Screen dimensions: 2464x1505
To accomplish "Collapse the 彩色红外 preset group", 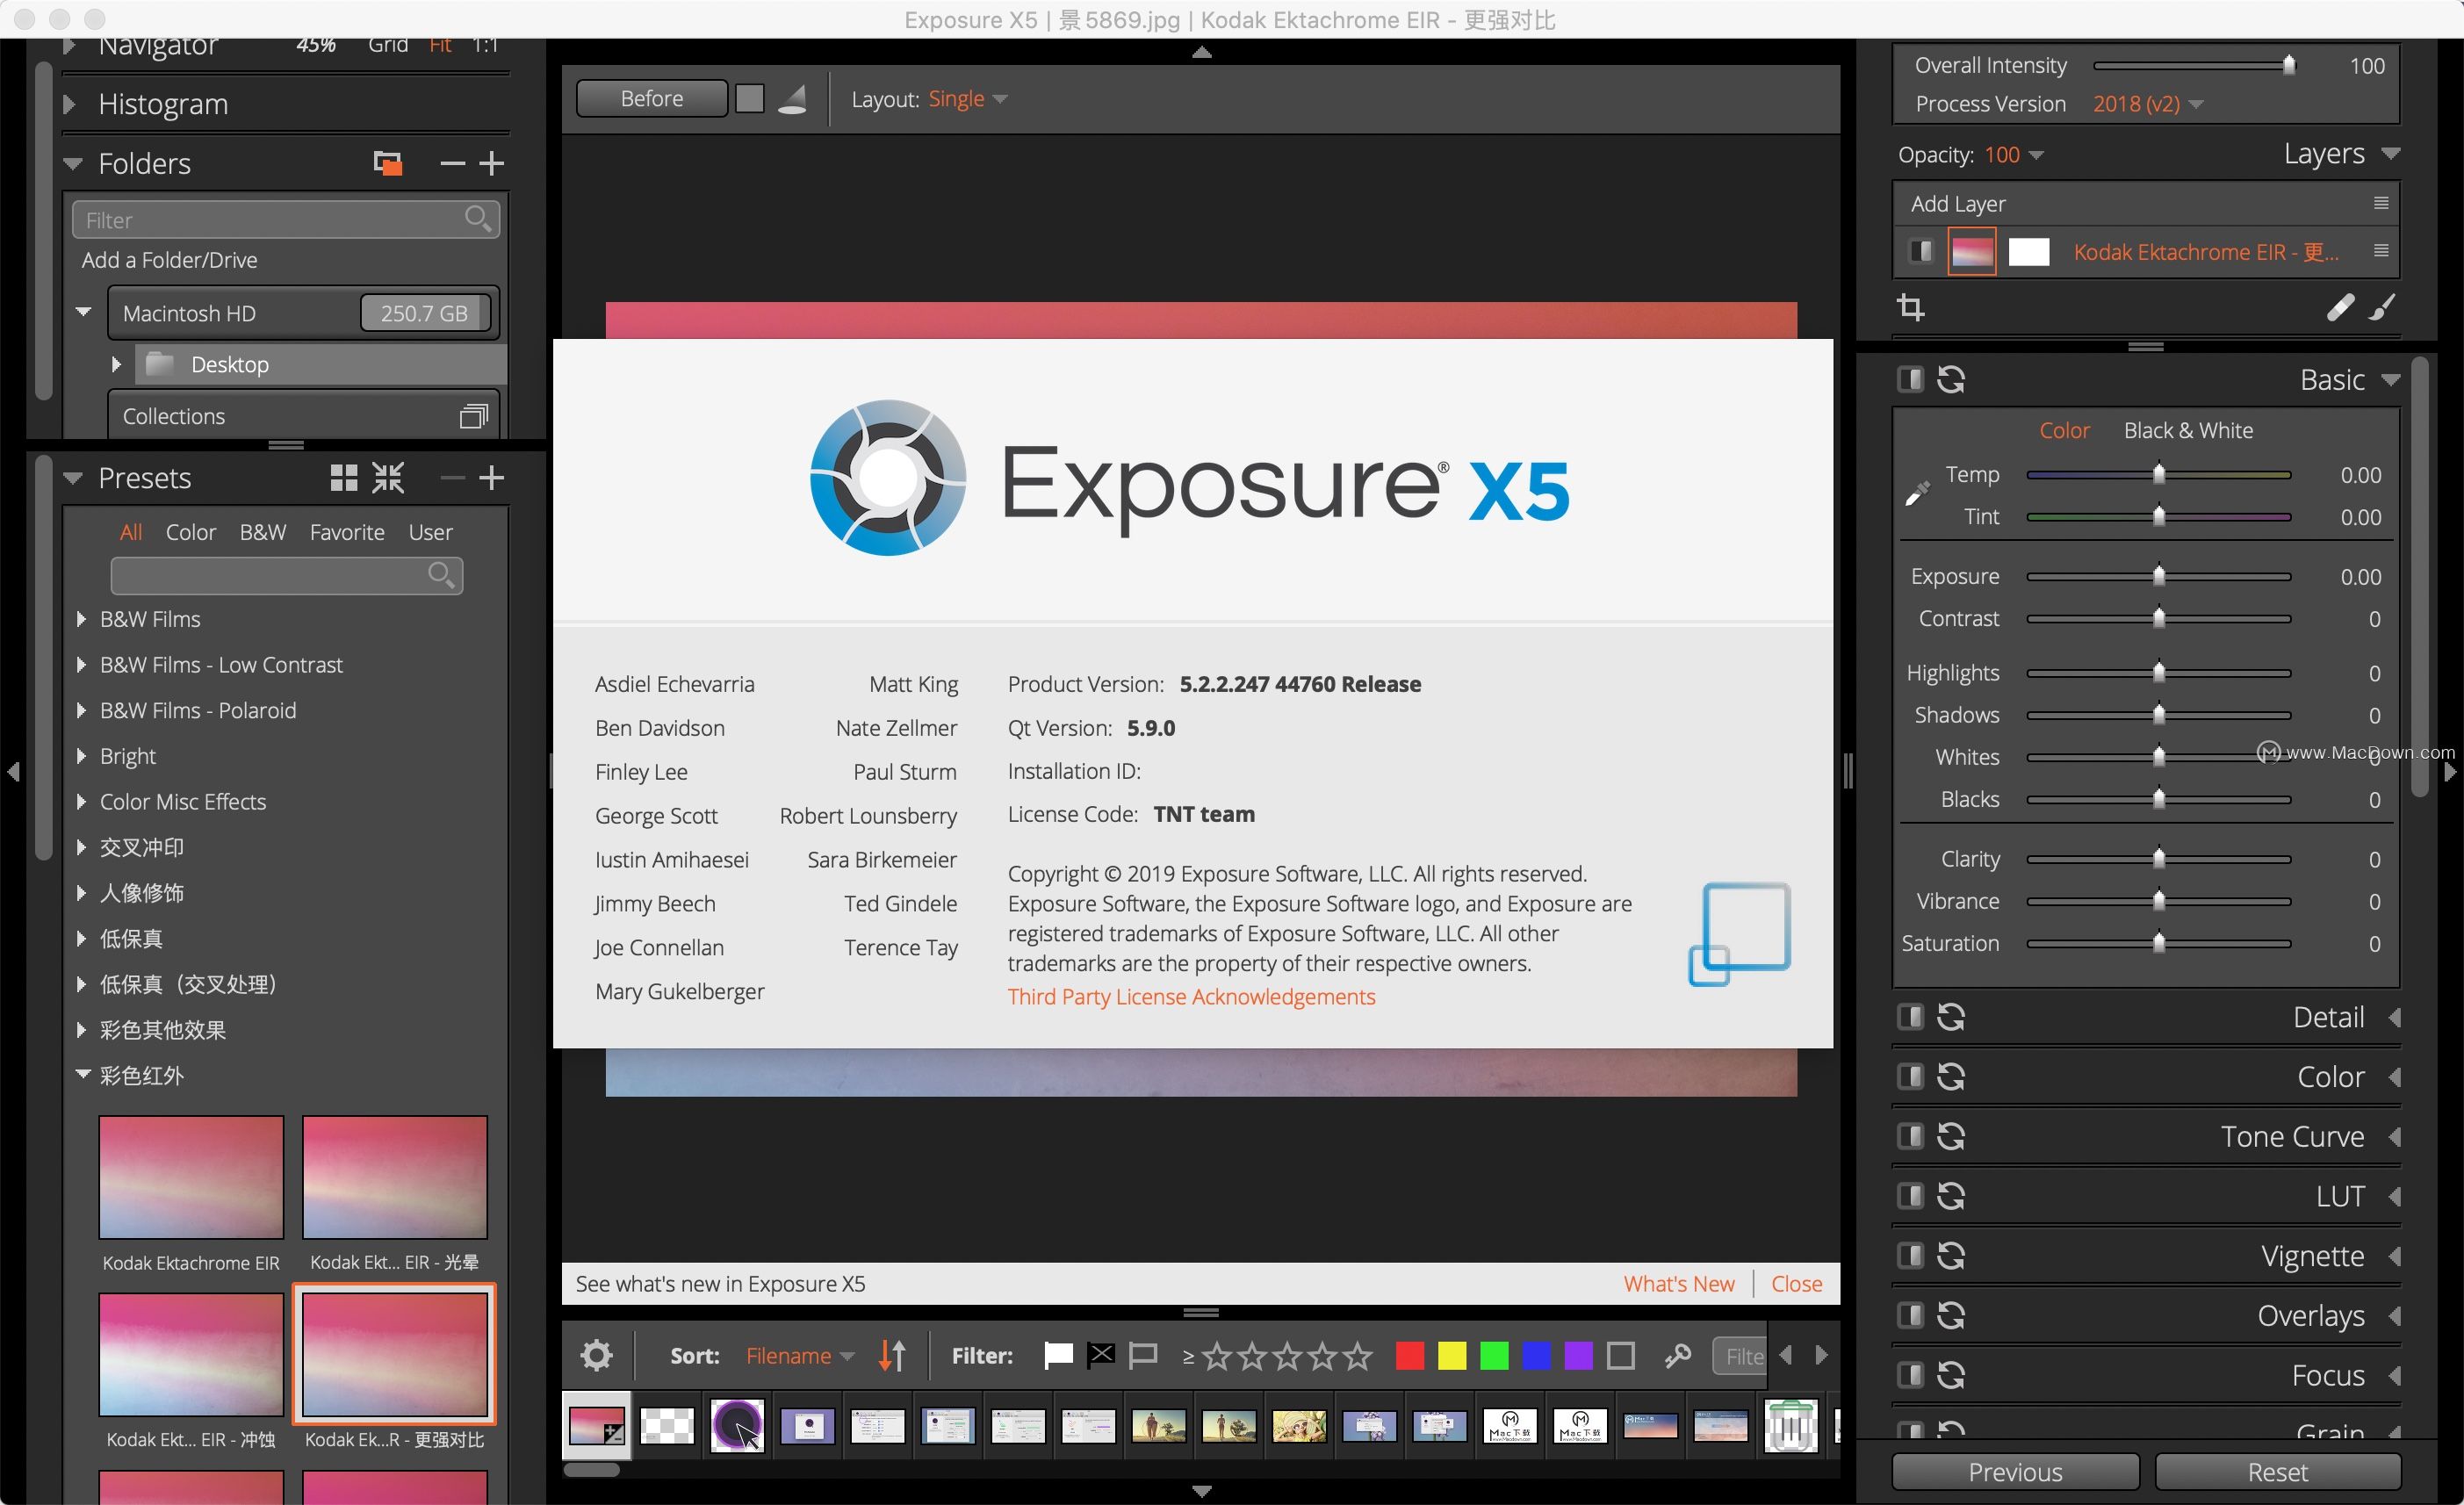I will point(82,1075).
